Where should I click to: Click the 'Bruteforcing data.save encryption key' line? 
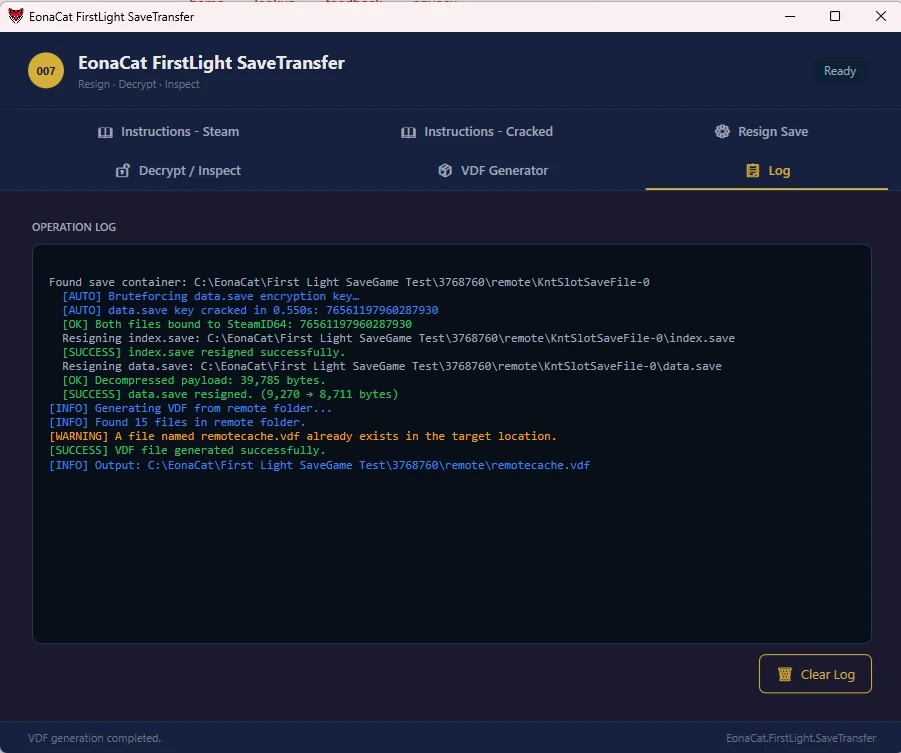point(210,296)
